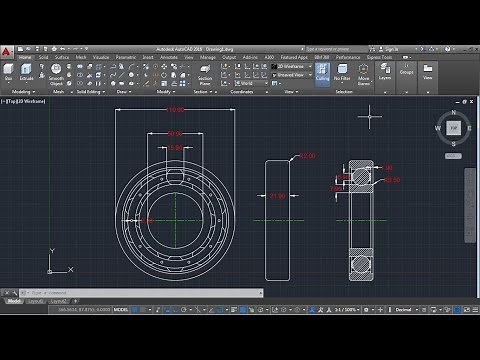Screen dimensions: 480x360
Task: Open the World UCS dropdown
Action: [252, 83]
